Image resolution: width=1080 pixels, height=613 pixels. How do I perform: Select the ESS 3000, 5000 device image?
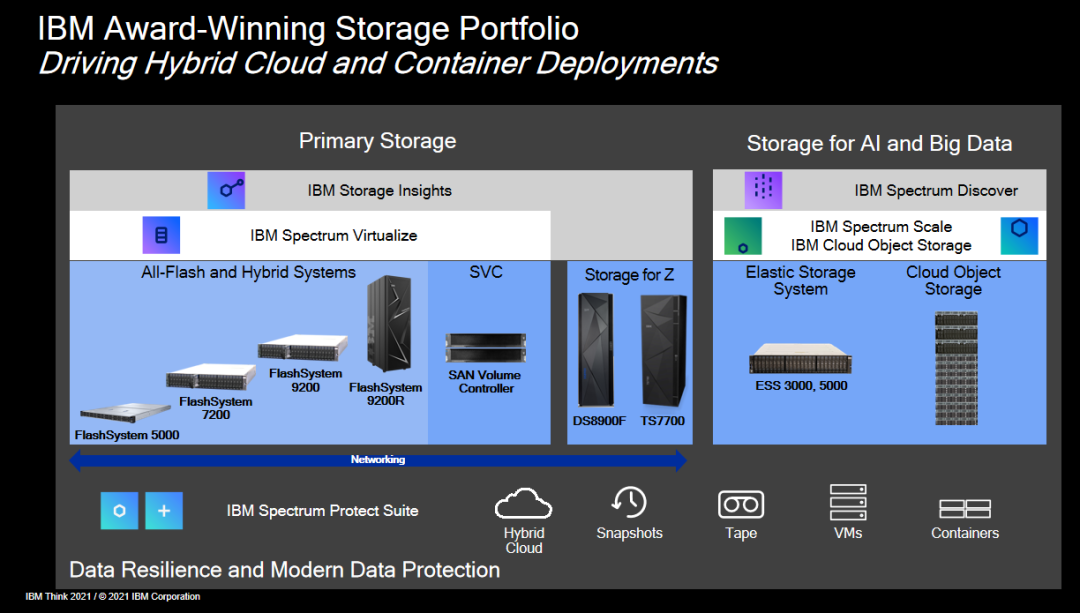click(x=800, y=358)
